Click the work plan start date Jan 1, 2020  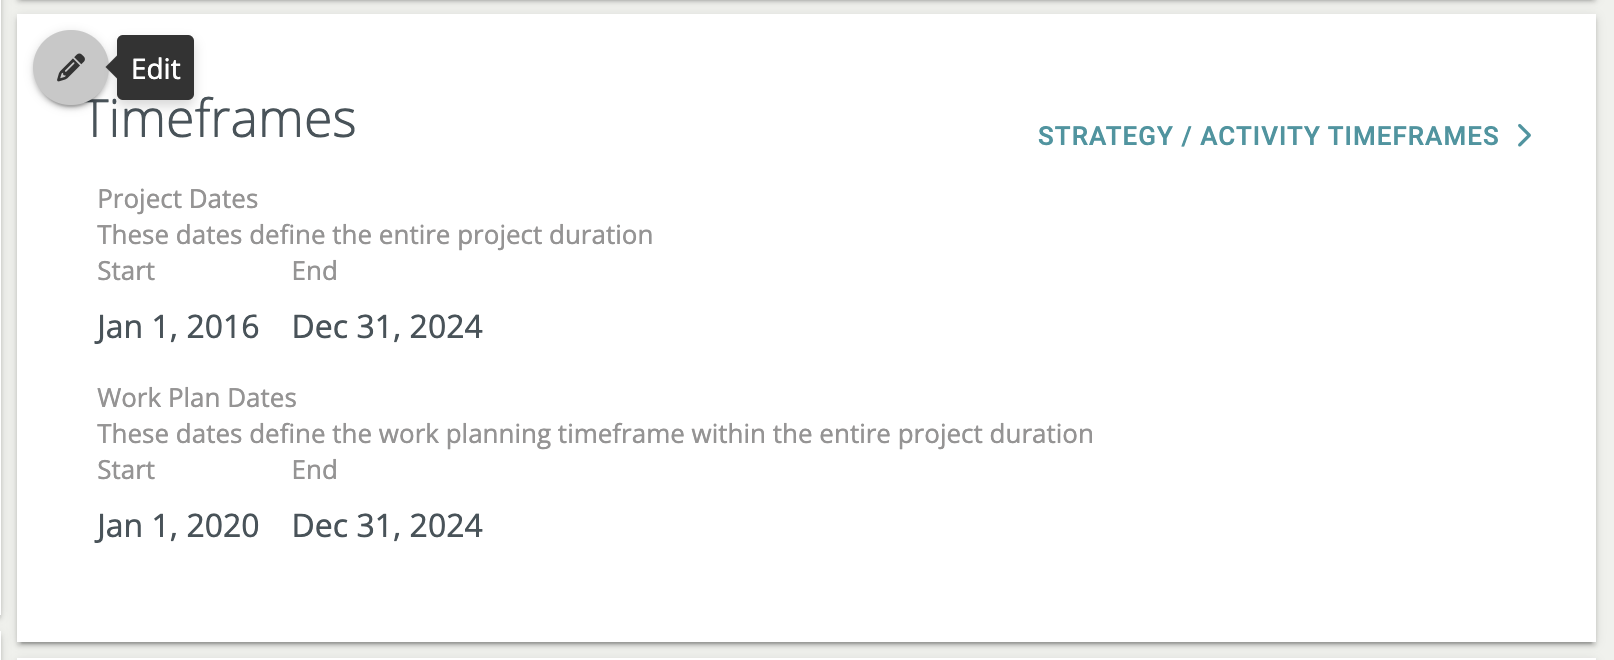(x=178, y=526)
